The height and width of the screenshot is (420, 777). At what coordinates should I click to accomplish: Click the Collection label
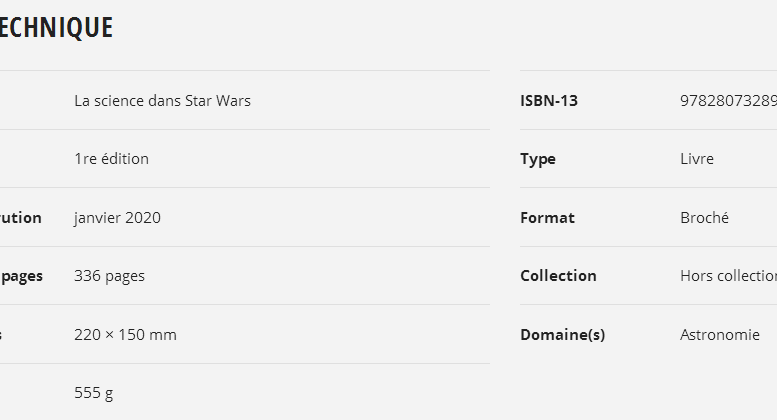pos(558,275)
